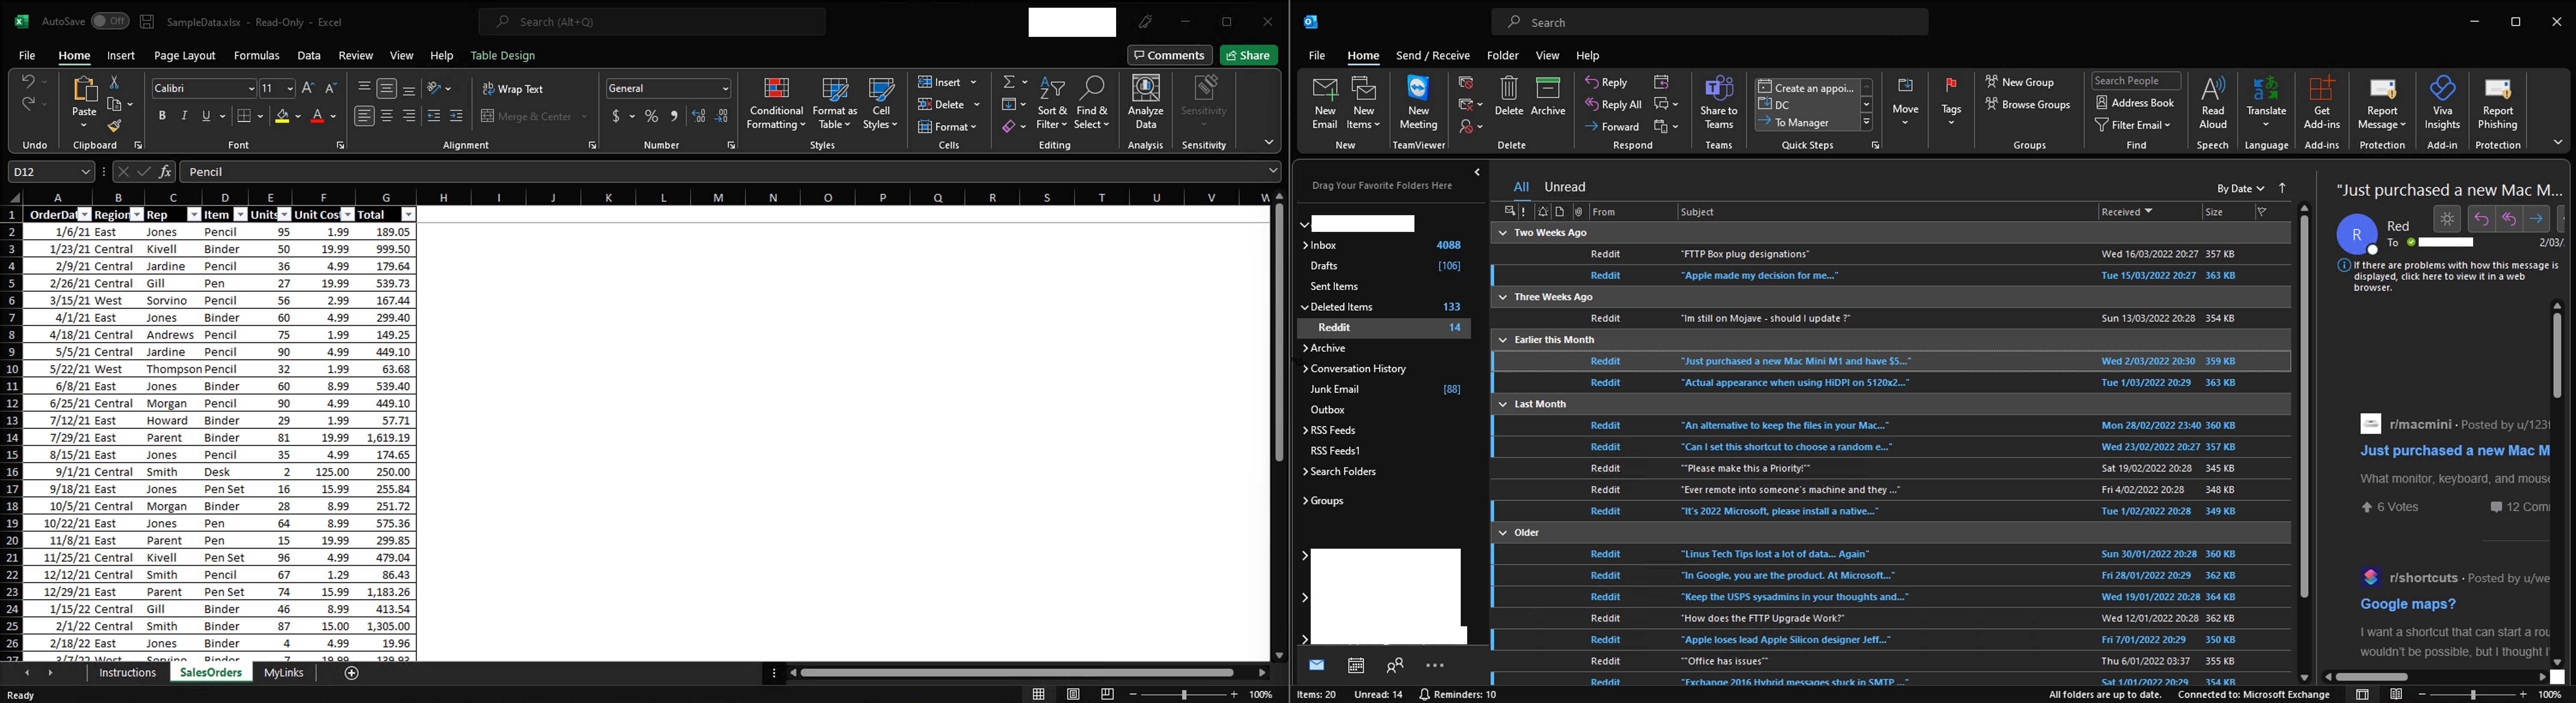This screenshot has height=703, width=2576.
Task: Select the MyLinks worksheet tab
Action: click(284, 673)
